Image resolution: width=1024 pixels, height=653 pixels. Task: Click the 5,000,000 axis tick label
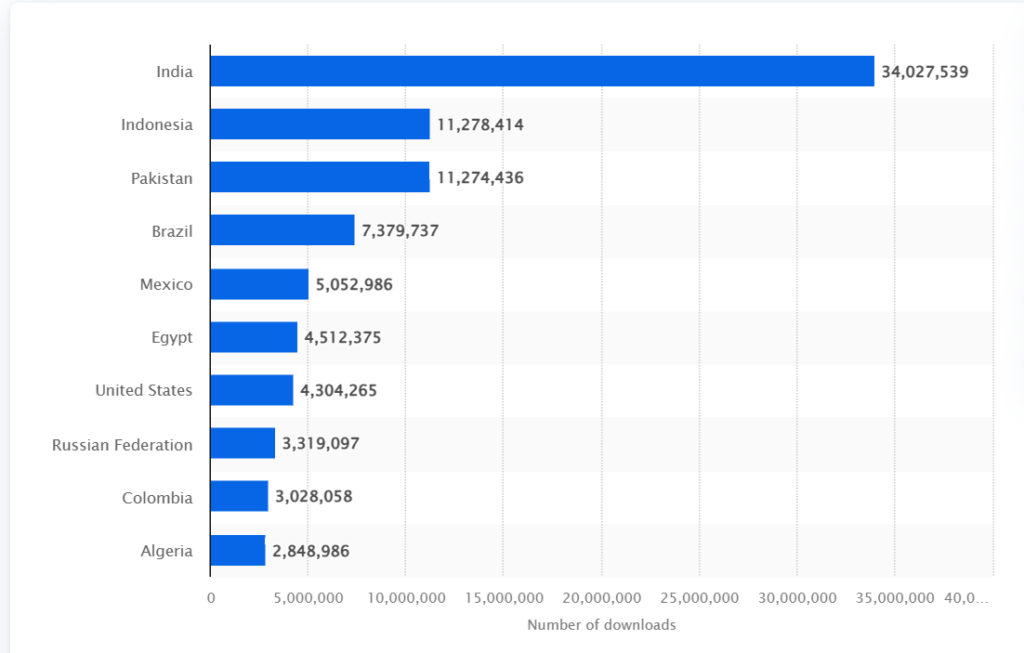308,598
